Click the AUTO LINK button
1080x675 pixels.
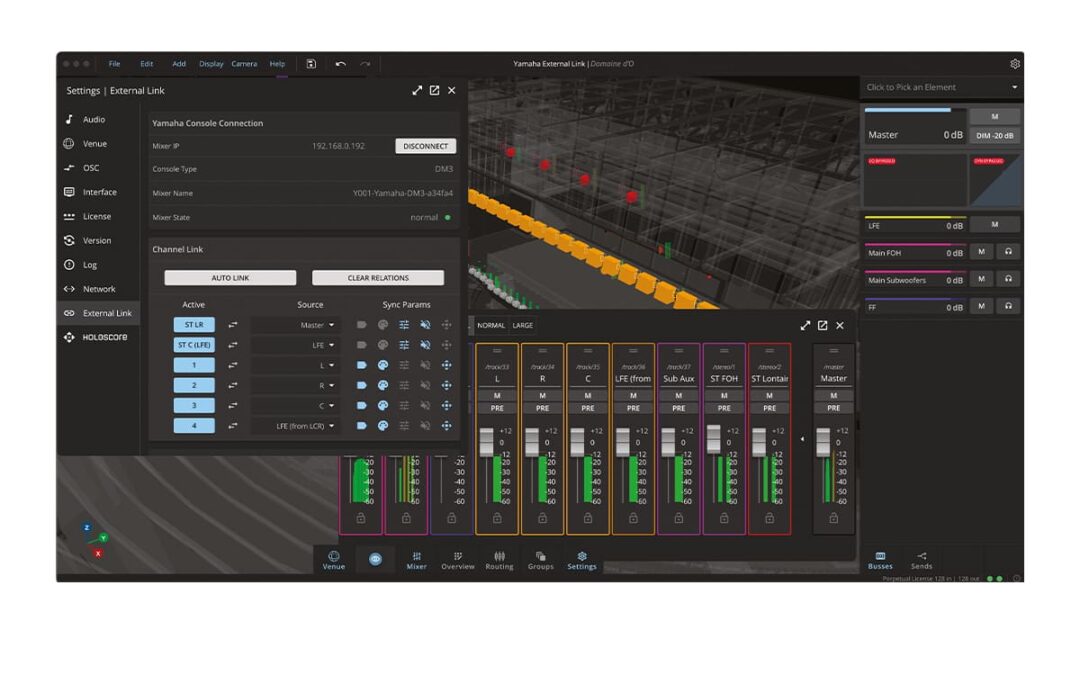click(x=230, y=278)
